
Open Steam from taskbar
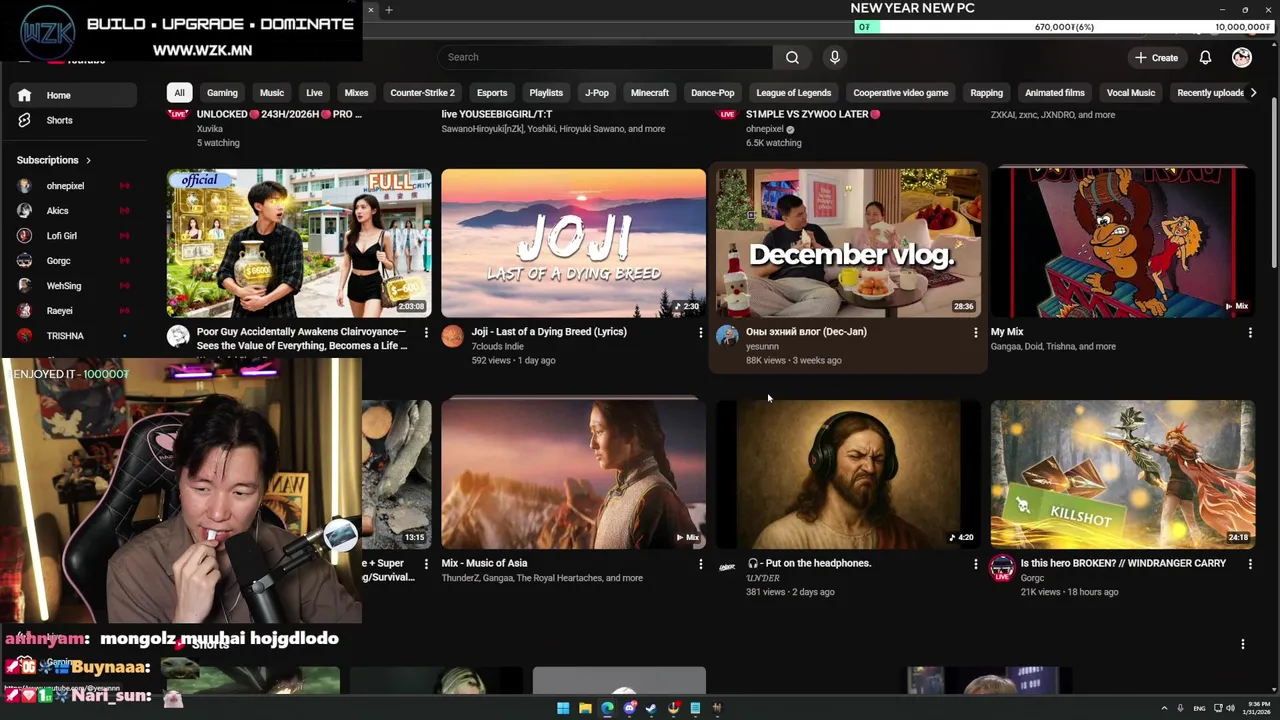point(651,708)
